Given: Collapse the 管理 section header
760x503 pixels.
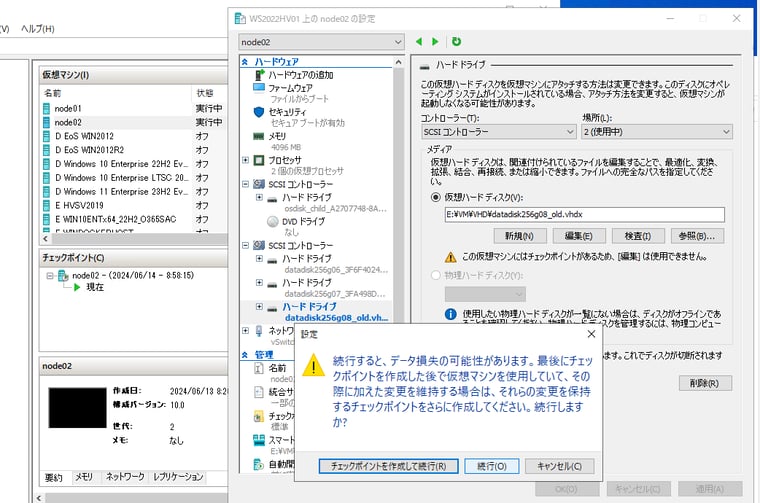Looking at the screenshot, I should tap(245, 355).
